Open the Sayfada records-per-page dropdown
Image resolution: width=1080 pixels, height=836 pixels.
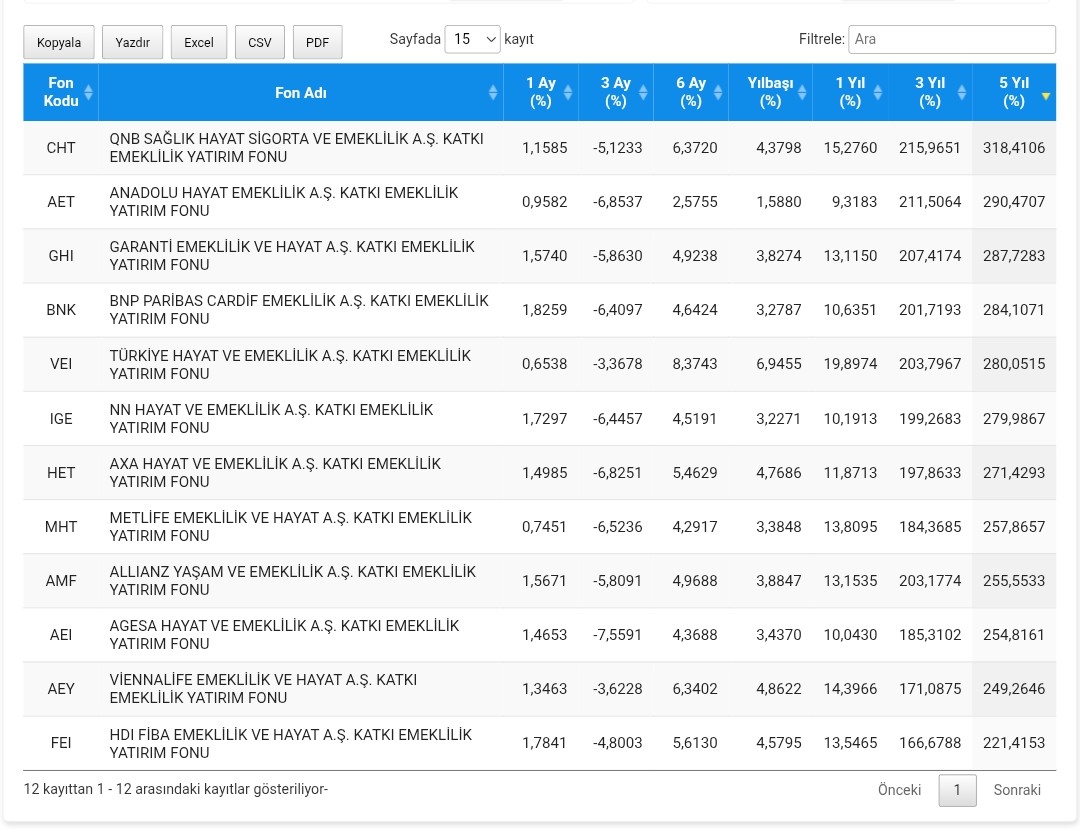pos(472,39)
